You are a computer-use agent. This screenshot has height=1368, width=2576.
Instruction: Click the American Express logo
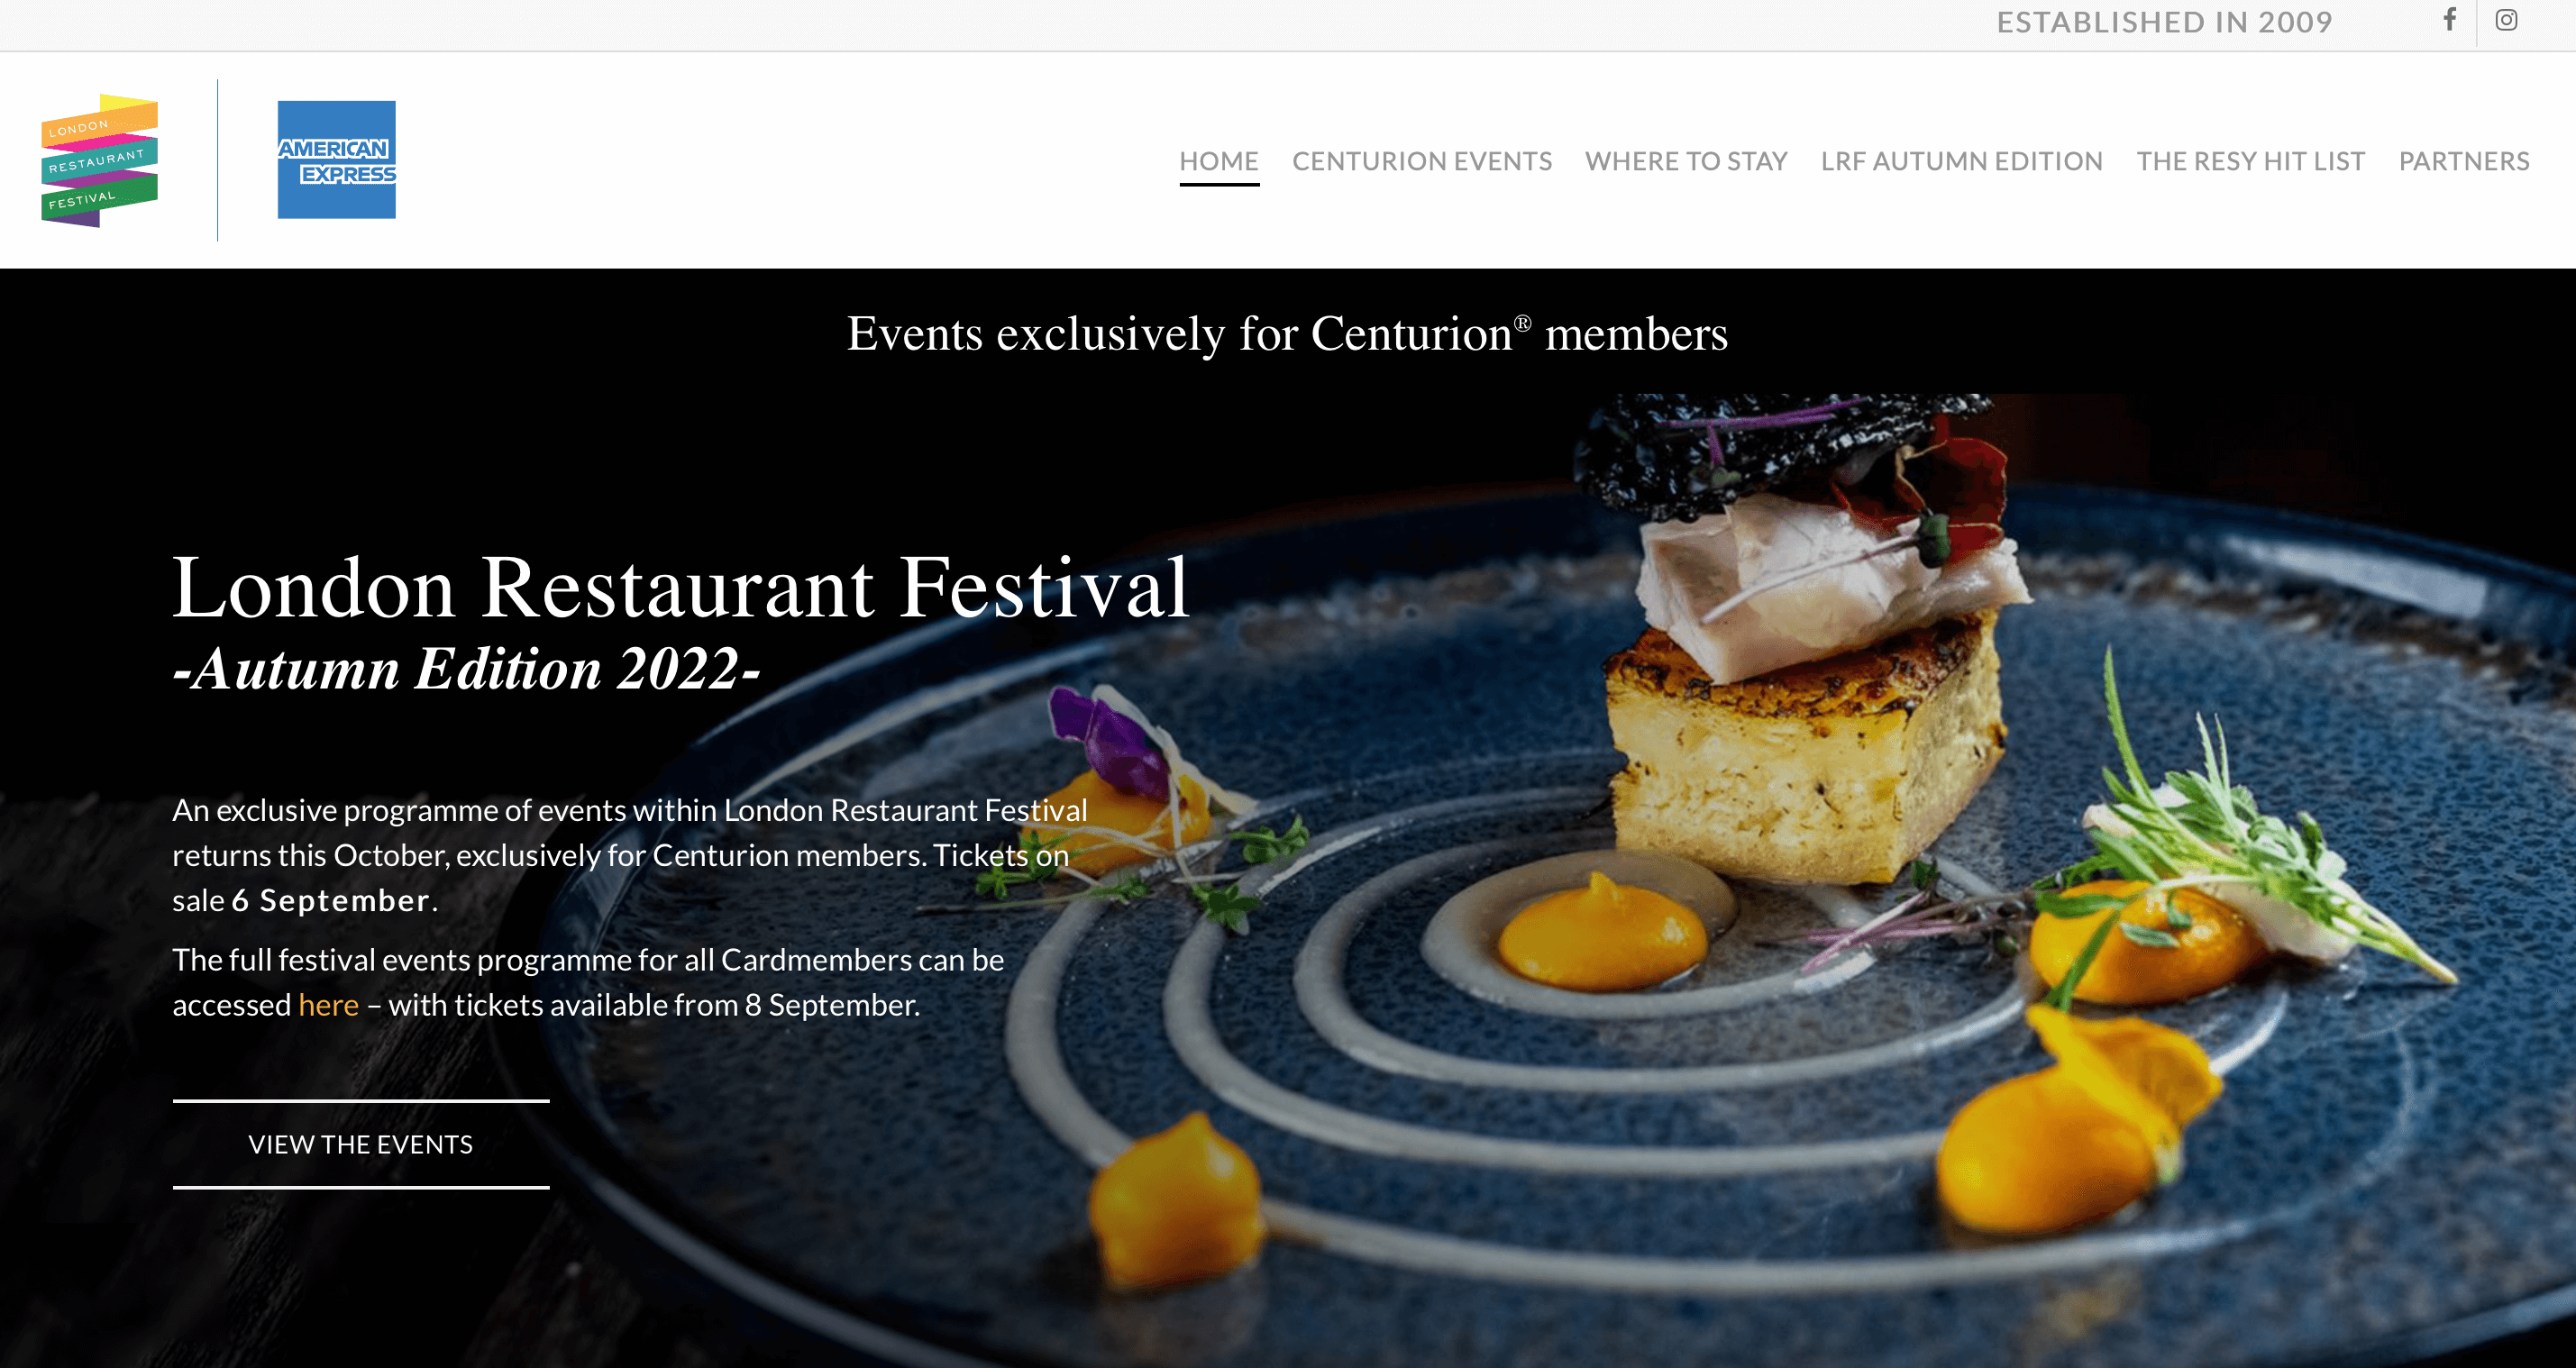pos(336,159)
